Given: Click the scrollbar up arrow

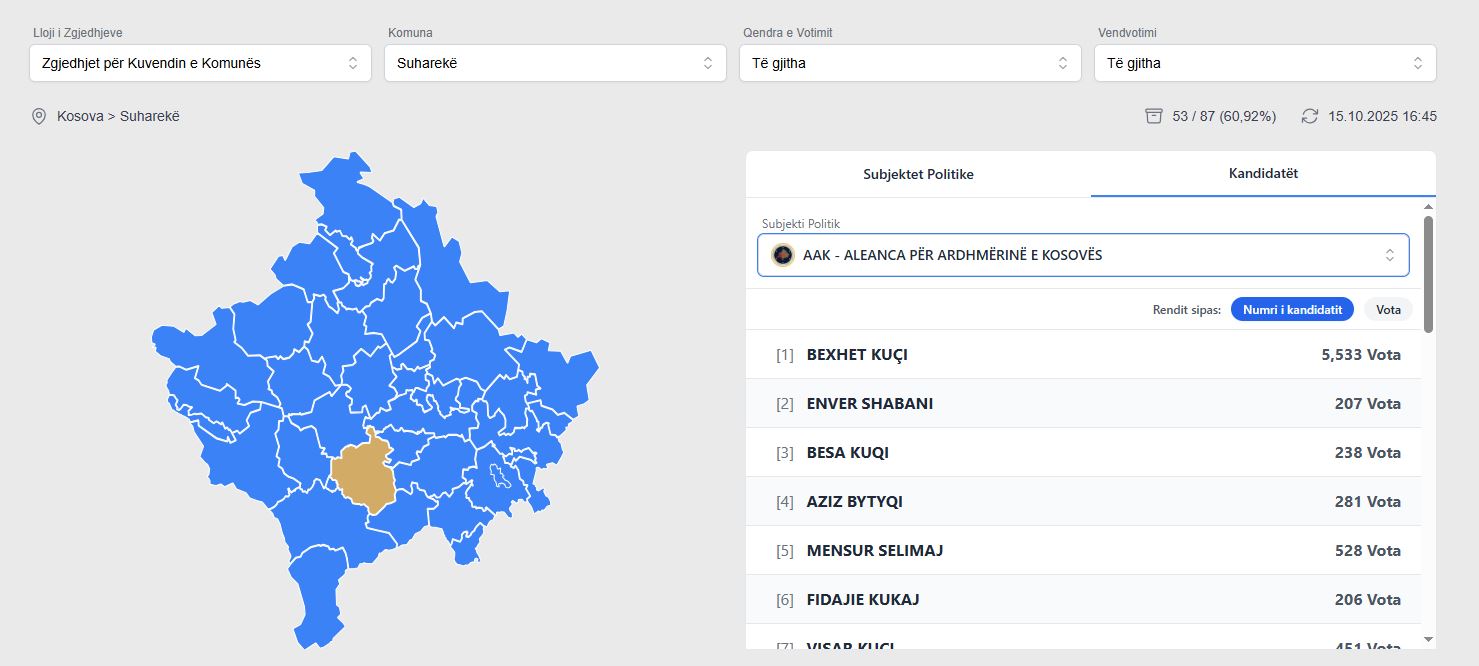Looking at the screenshot, I should 1428,207.
